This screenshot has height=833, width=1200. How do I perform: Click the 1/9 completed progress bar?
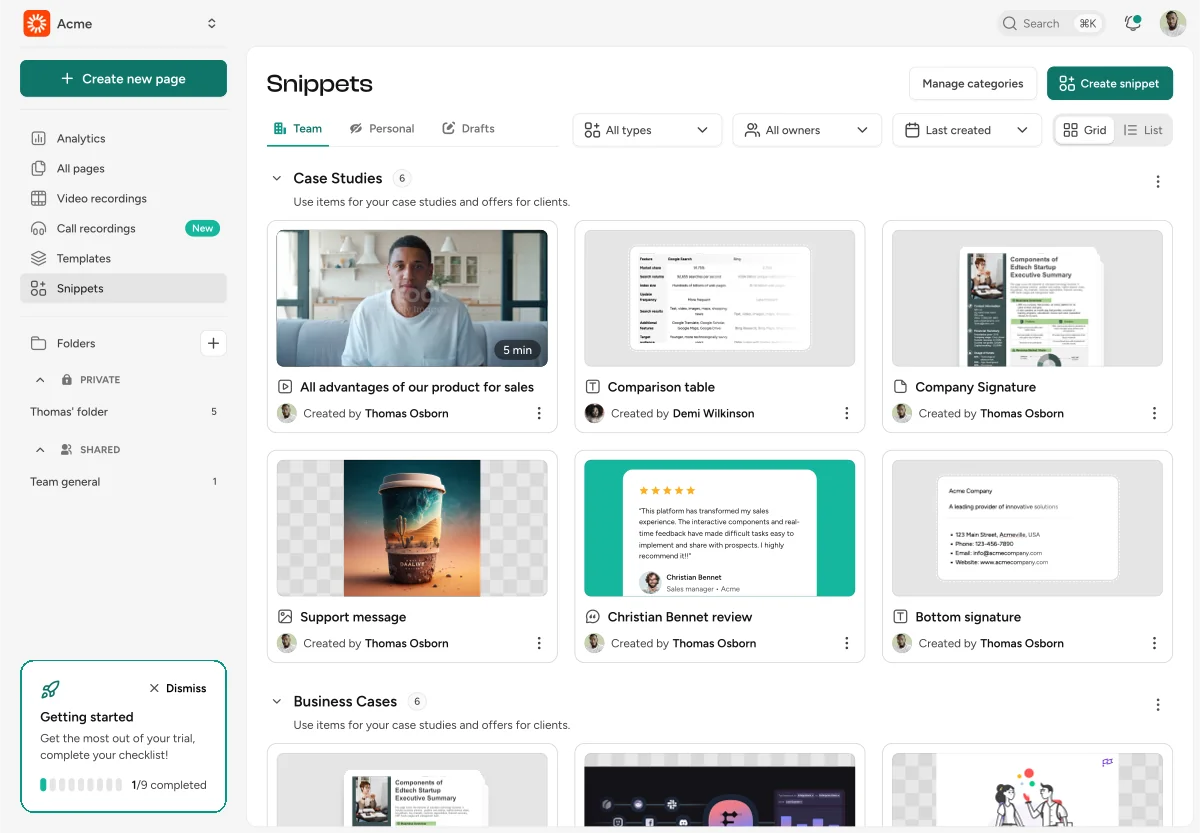pos(80,785)
